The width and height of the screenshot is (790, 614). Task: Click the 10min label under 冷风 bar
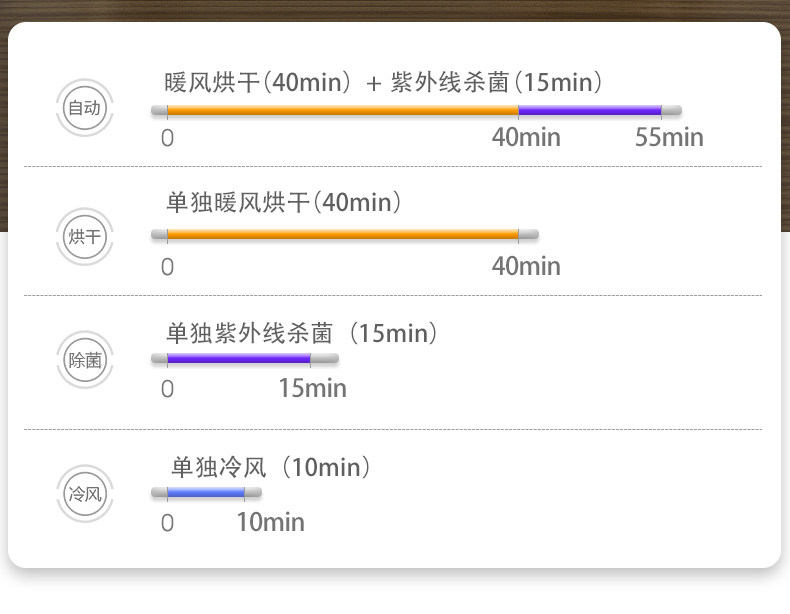coord(271,522)
